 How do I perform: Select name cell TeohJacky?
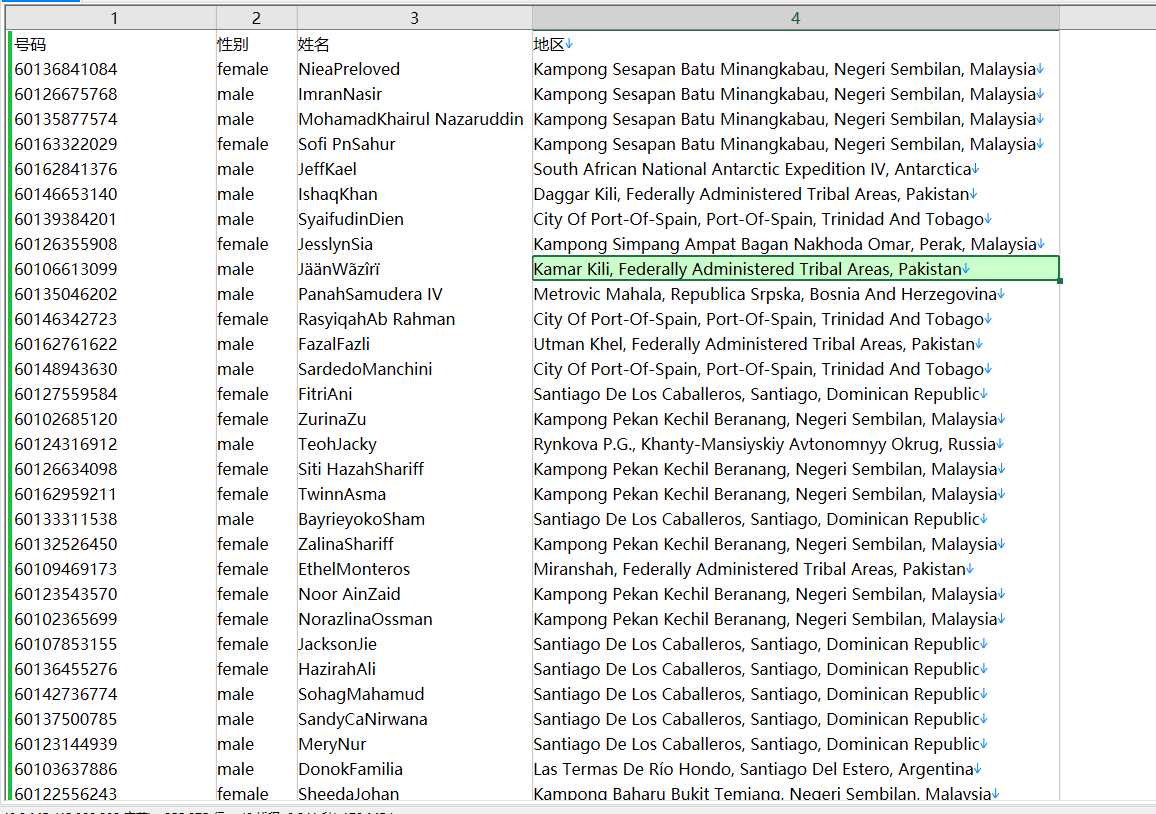[x=414, y=445]
